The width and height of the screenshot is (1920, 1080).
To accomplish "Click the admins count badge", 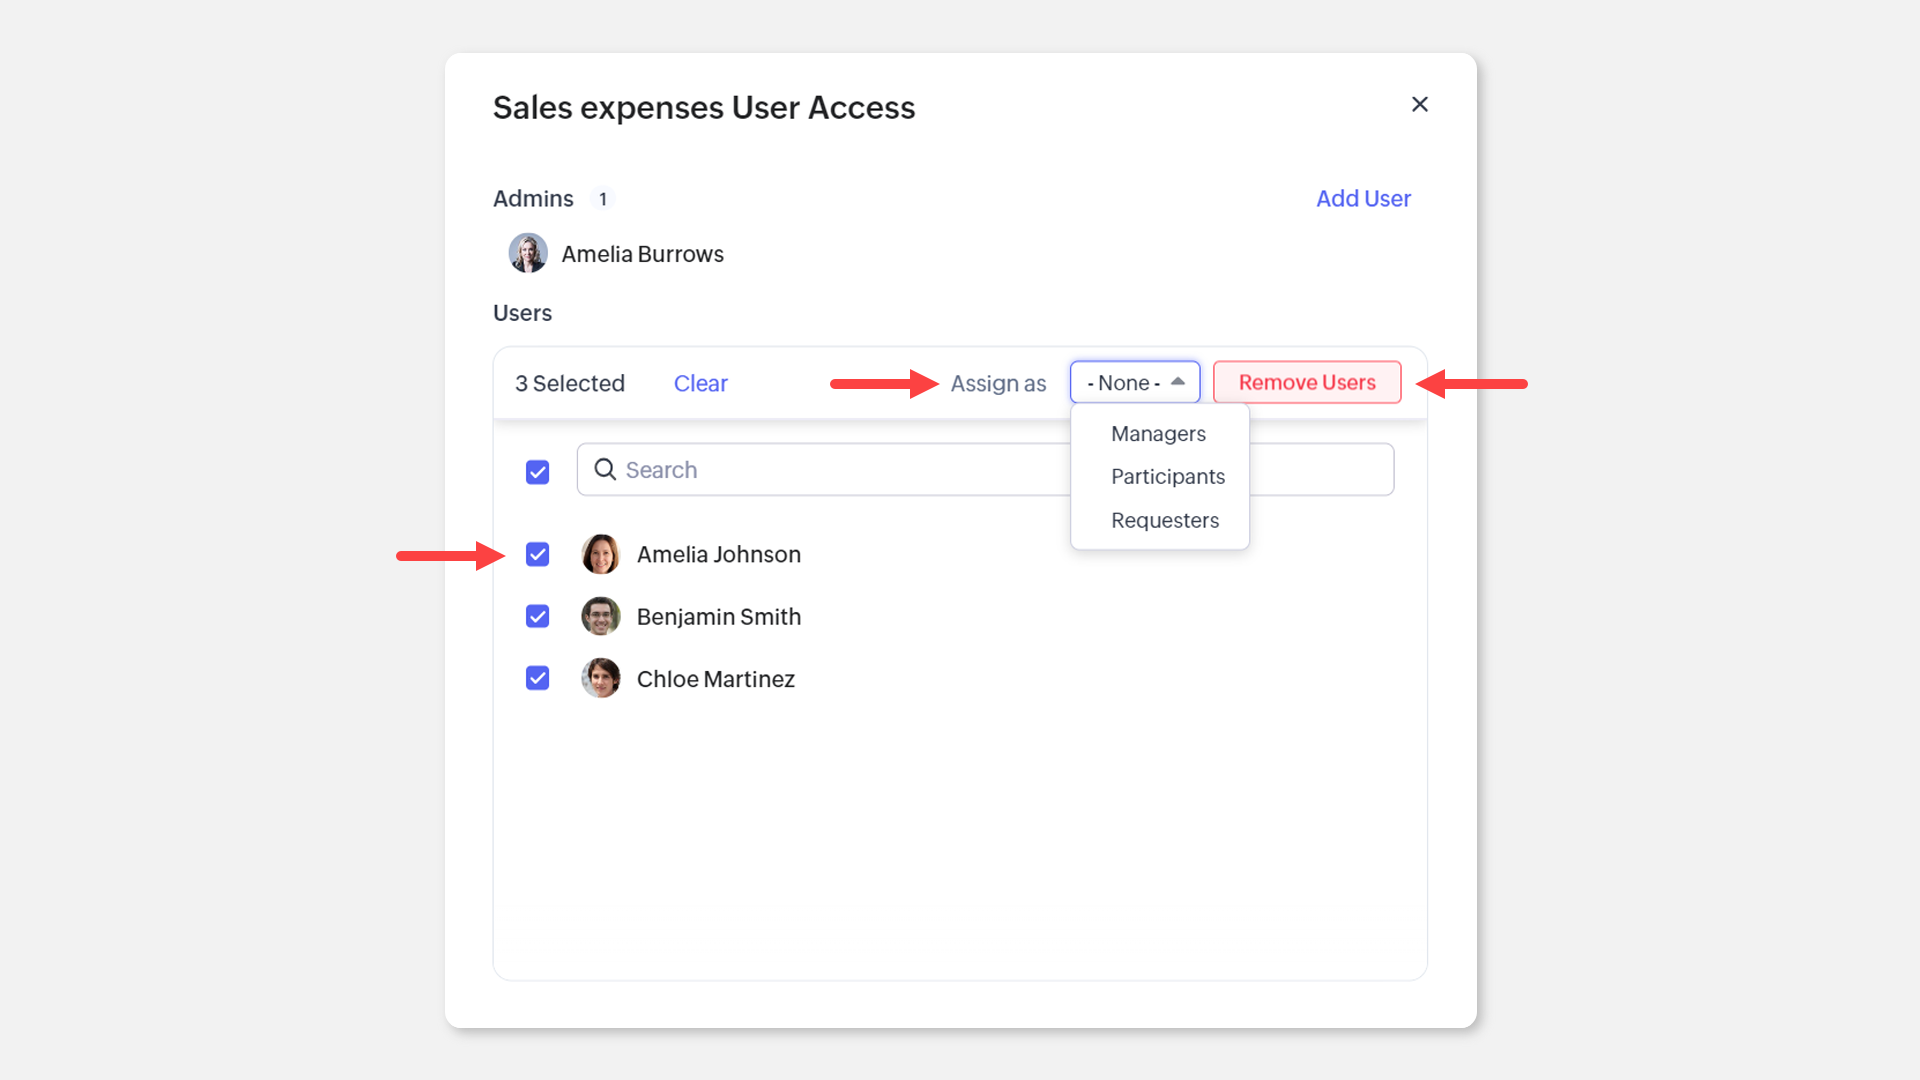I will [602, 199].
